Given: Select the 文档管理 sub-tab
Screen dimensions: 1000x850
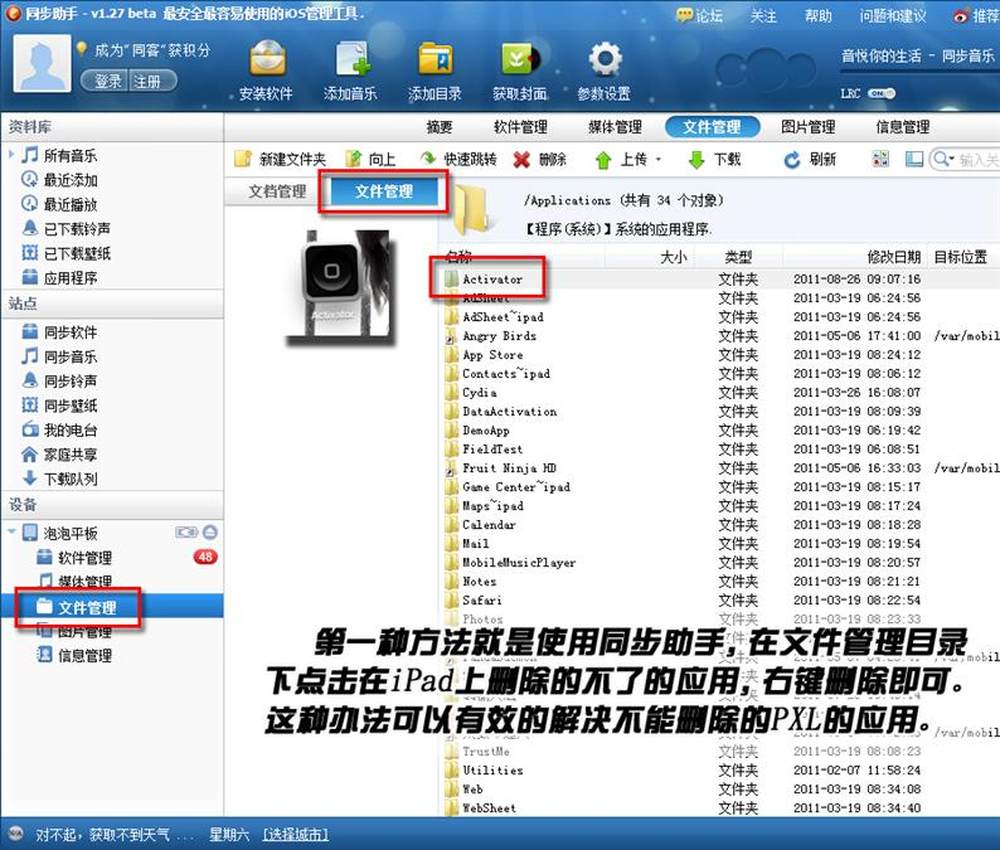Looking at the screenshot, I should [x=277, y=191].
